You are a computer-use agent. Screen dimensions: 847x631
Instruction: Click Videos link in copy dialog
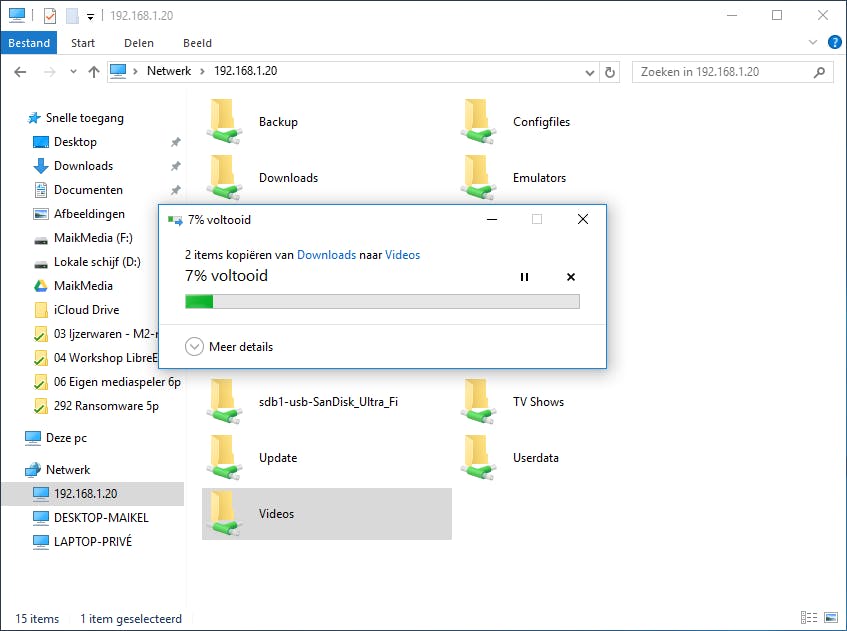coord(402,255)
